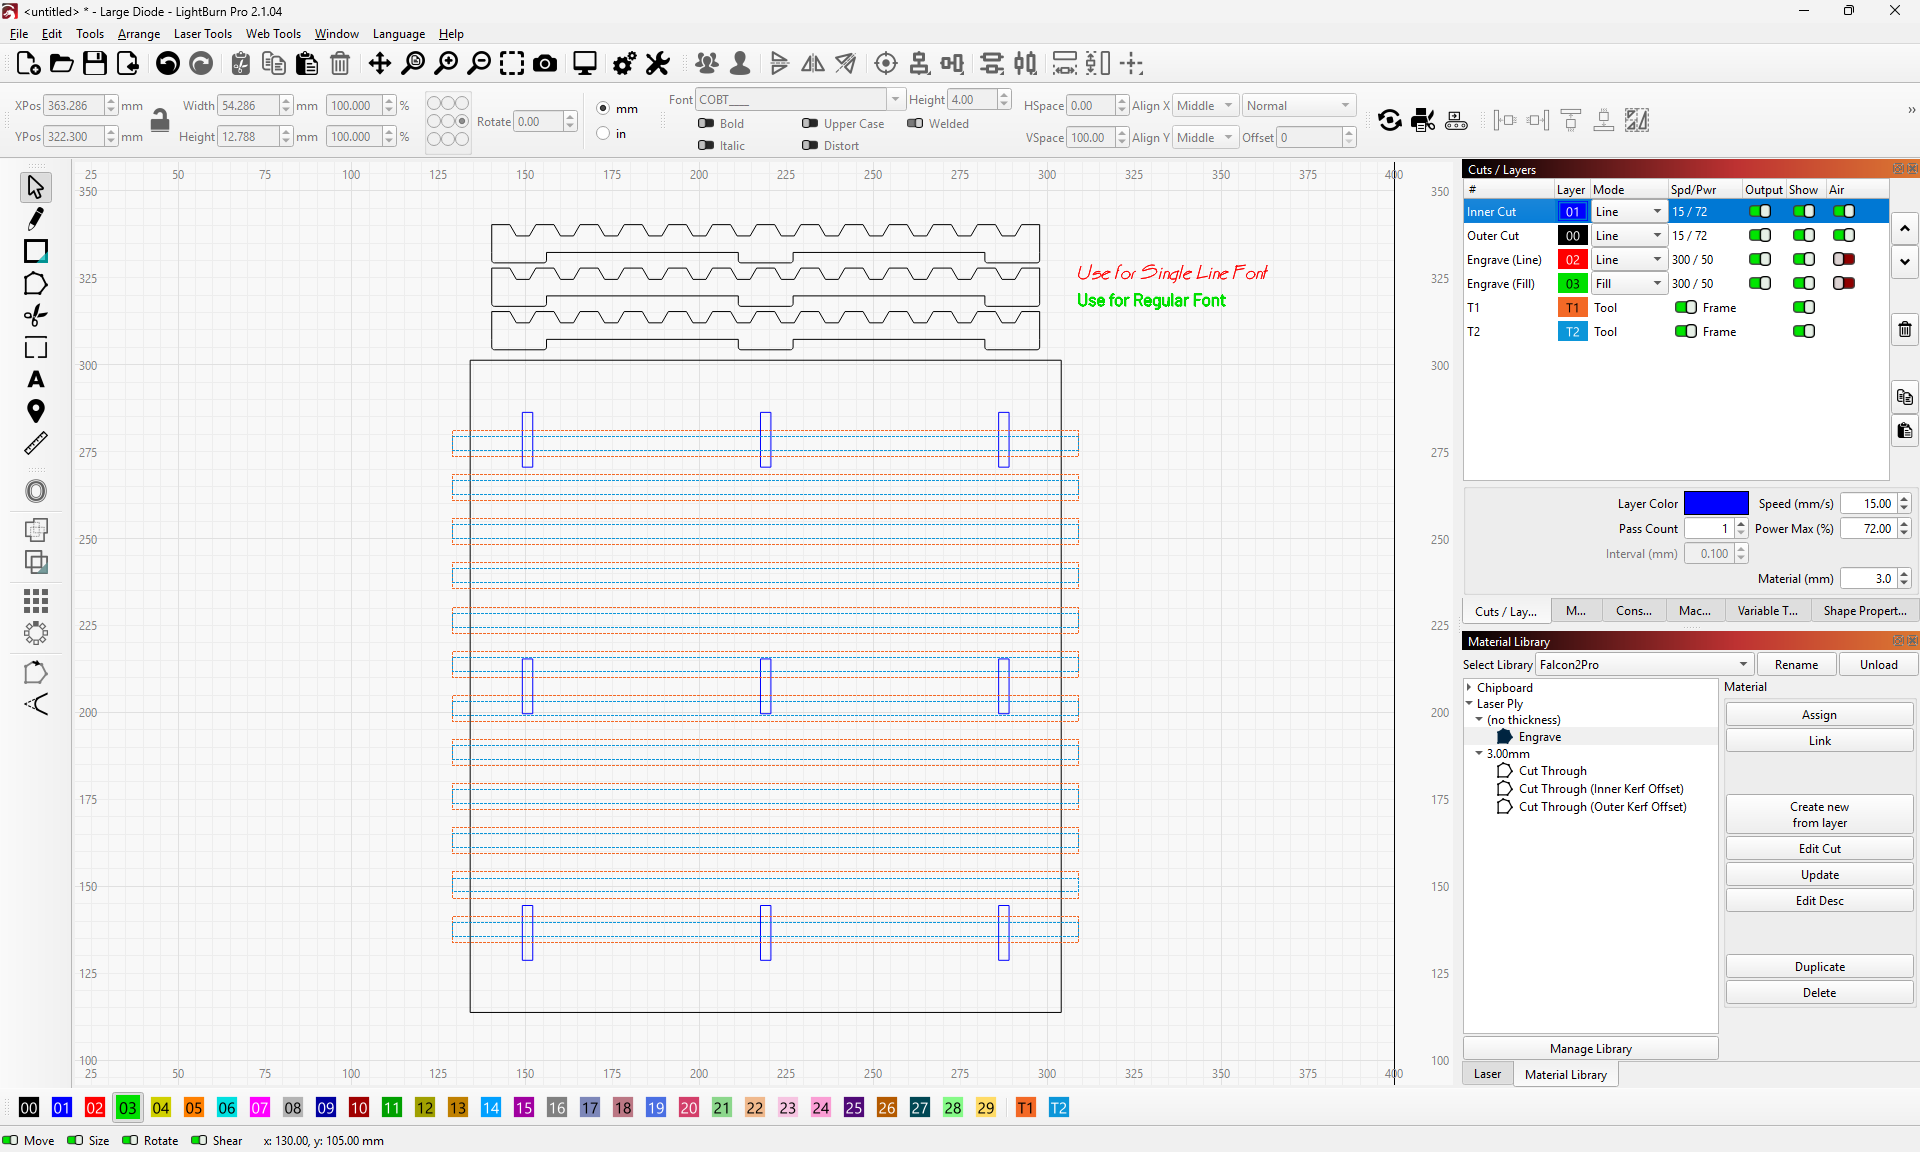Toggle Show for Outer Cut layer
This screenshot has height=1152, width=1920.
(1804, 235)
